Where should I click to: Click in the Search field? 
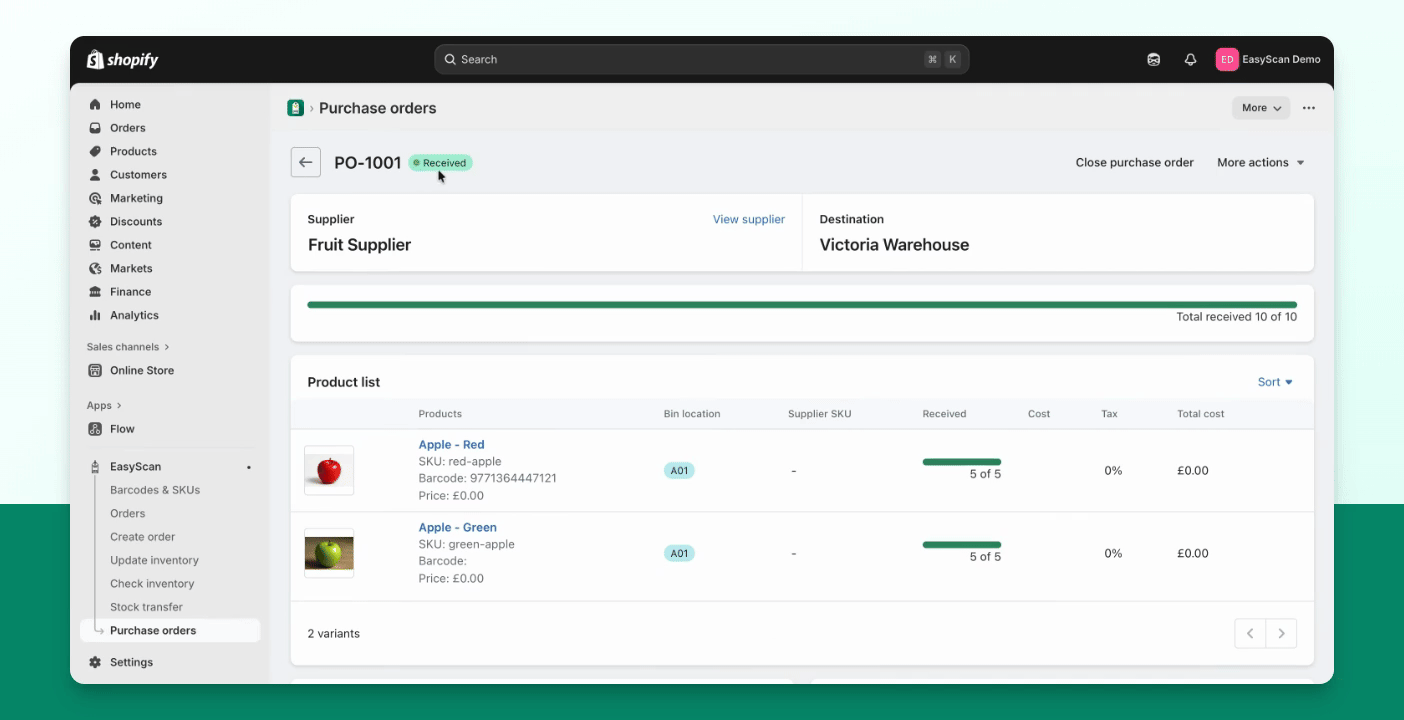point(702,60)
